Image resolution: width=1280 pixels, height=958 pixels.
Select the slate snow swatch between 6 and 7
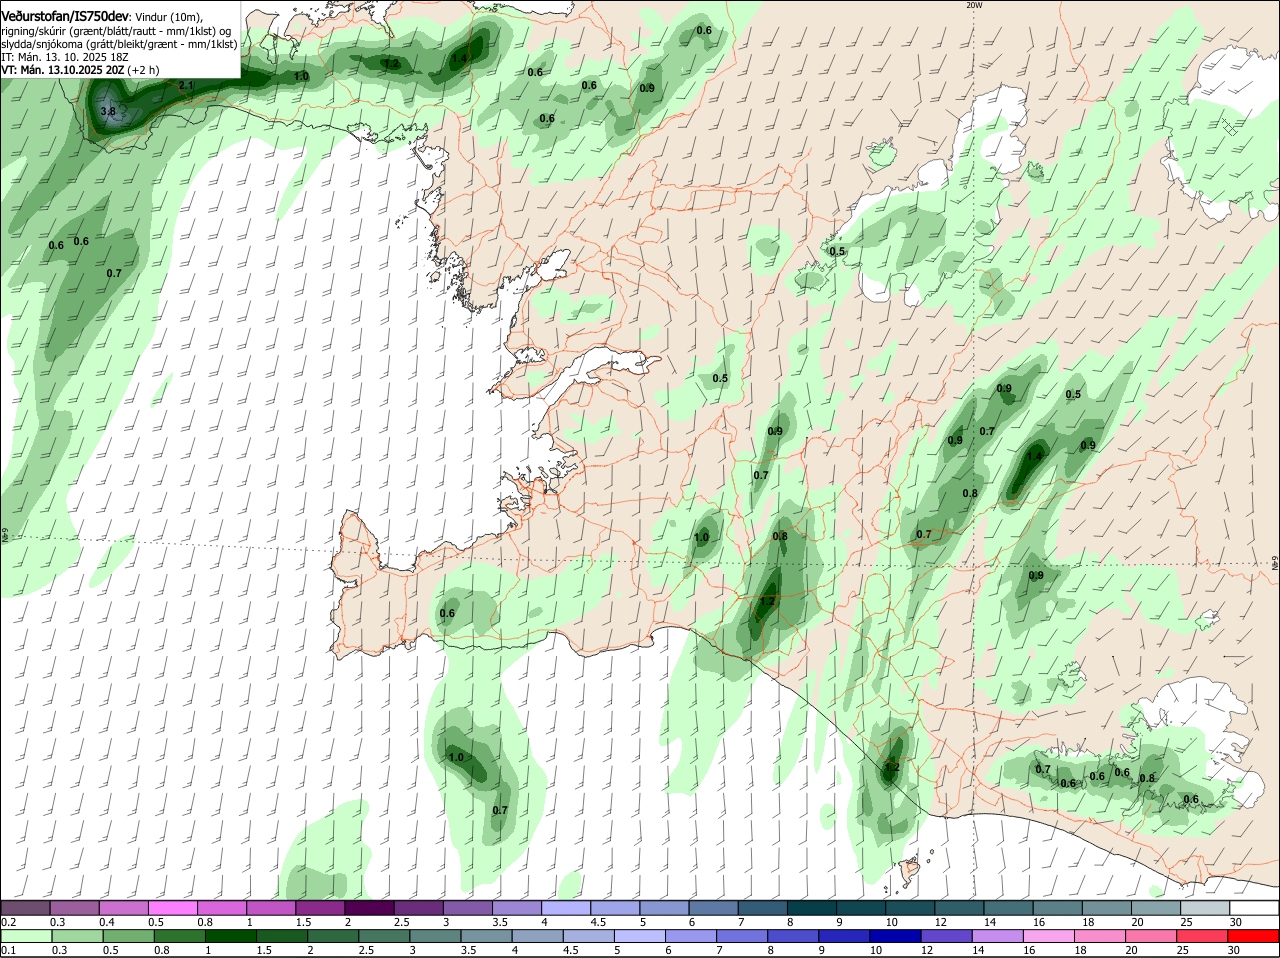(714, 908)
